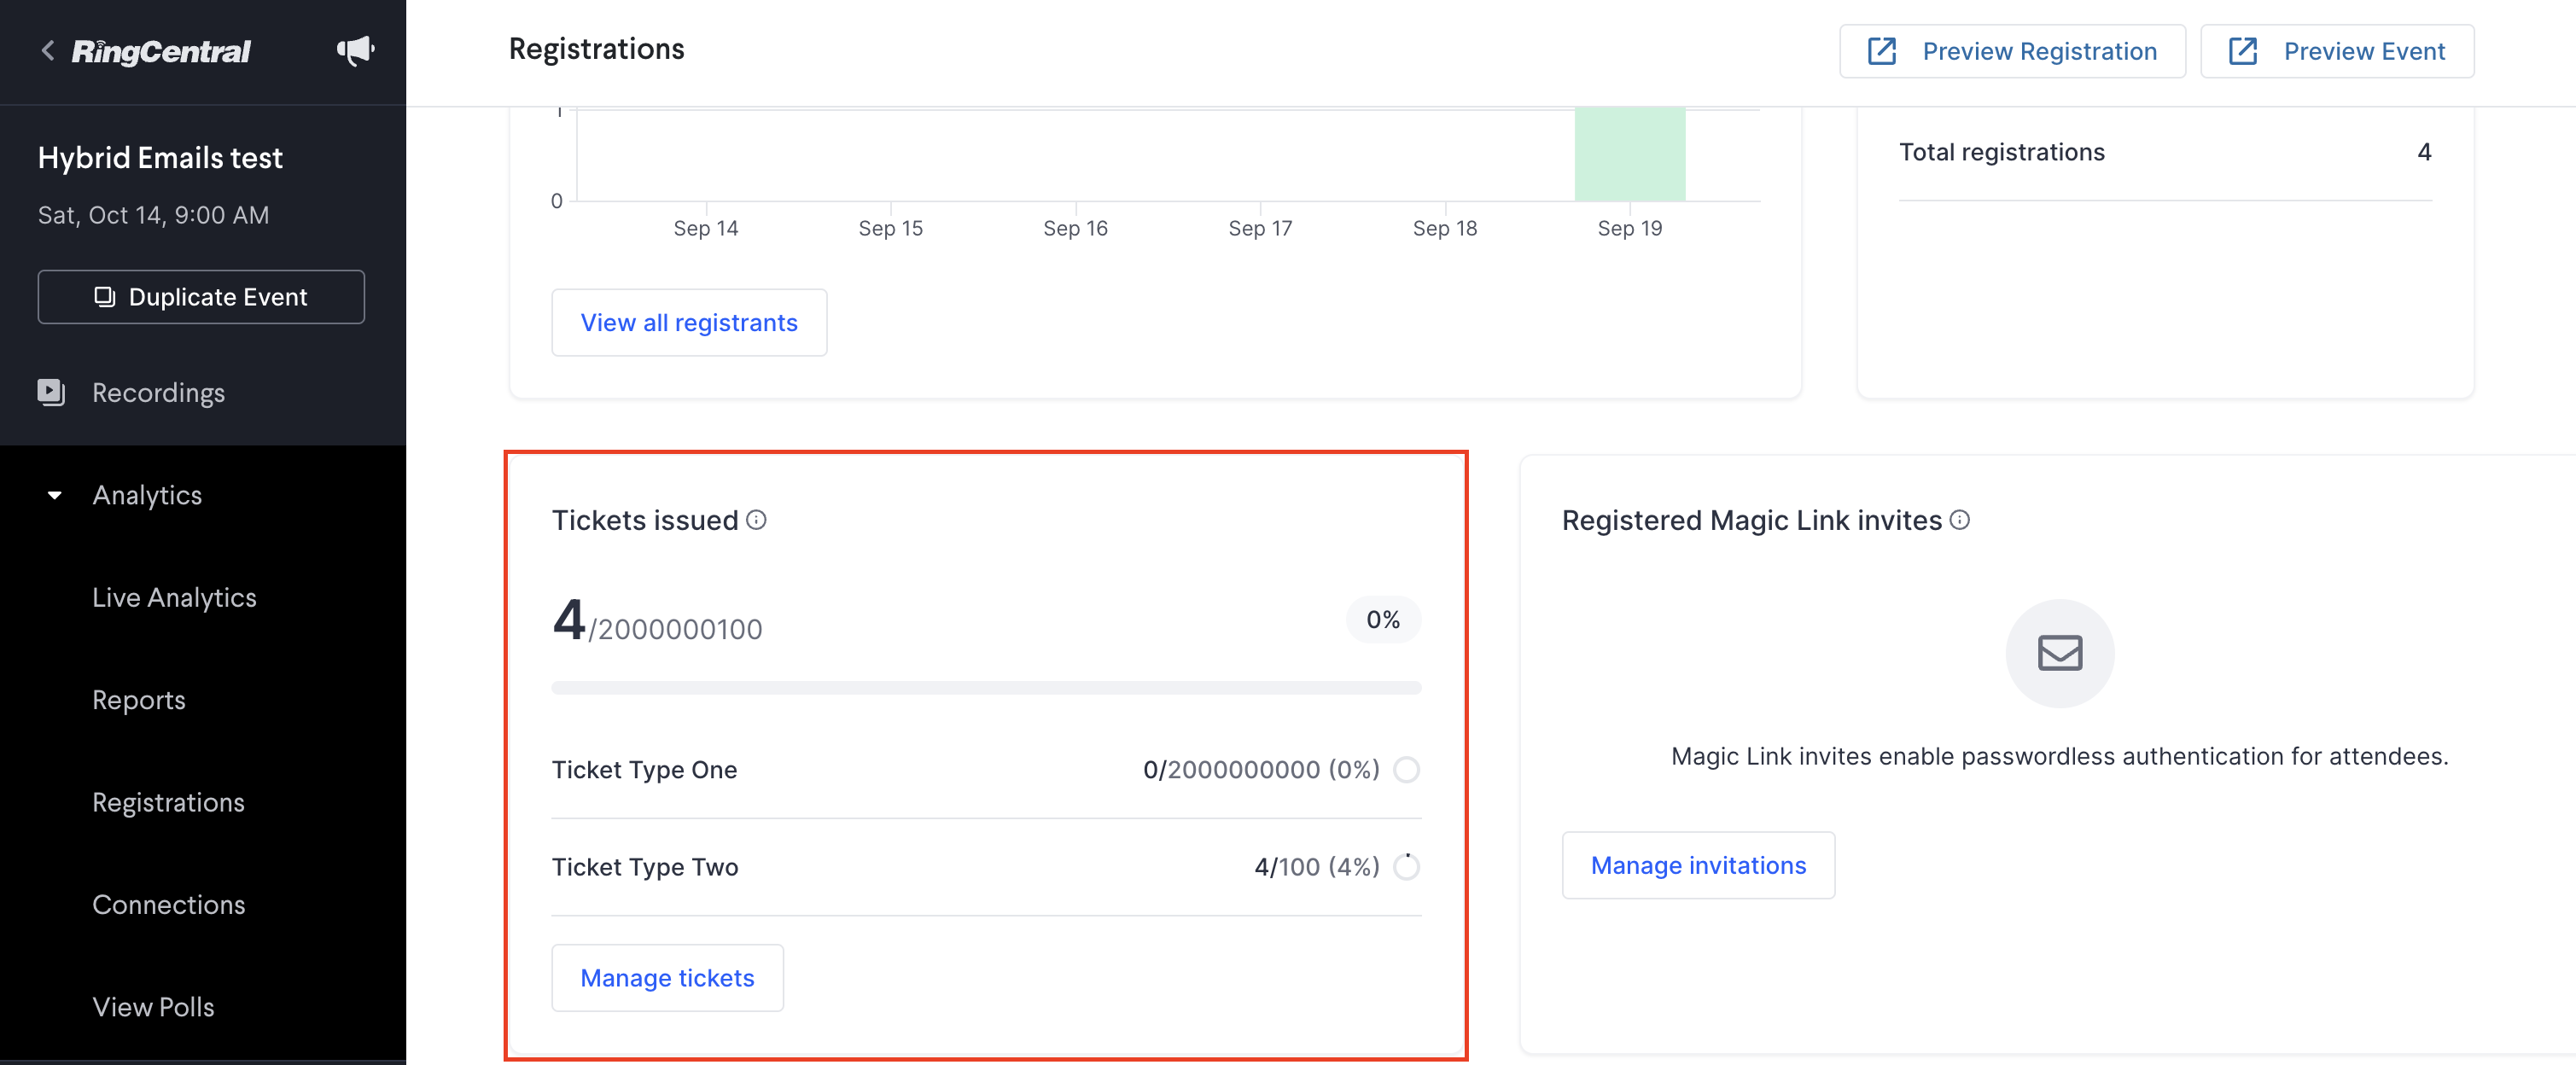This screenshot has width=2576, height=1065.
Task: Click the Ticket Type One label
Action: click(x=644, y=770)
